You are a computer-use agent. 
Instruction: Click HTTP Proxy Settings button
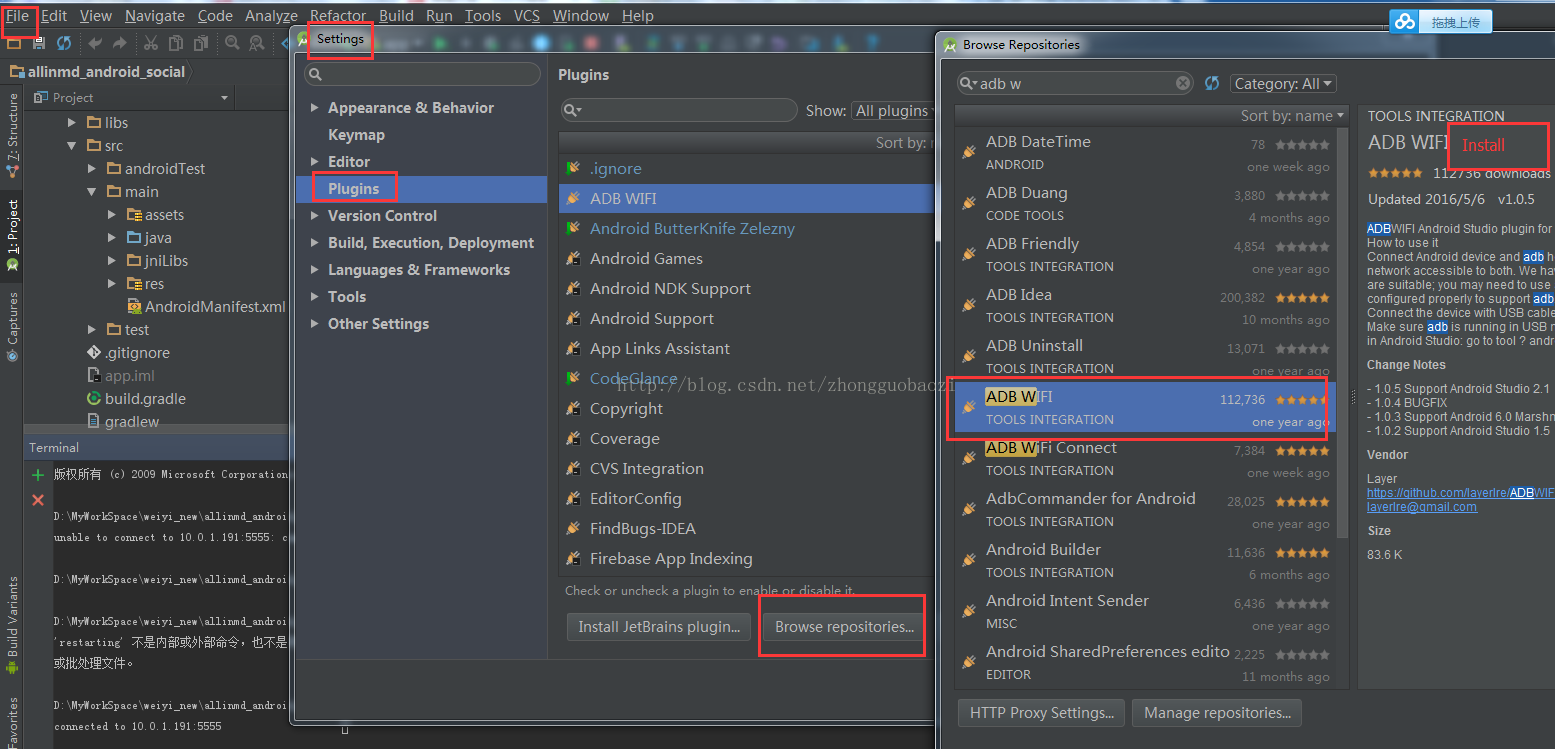(x=1041, y=713)
